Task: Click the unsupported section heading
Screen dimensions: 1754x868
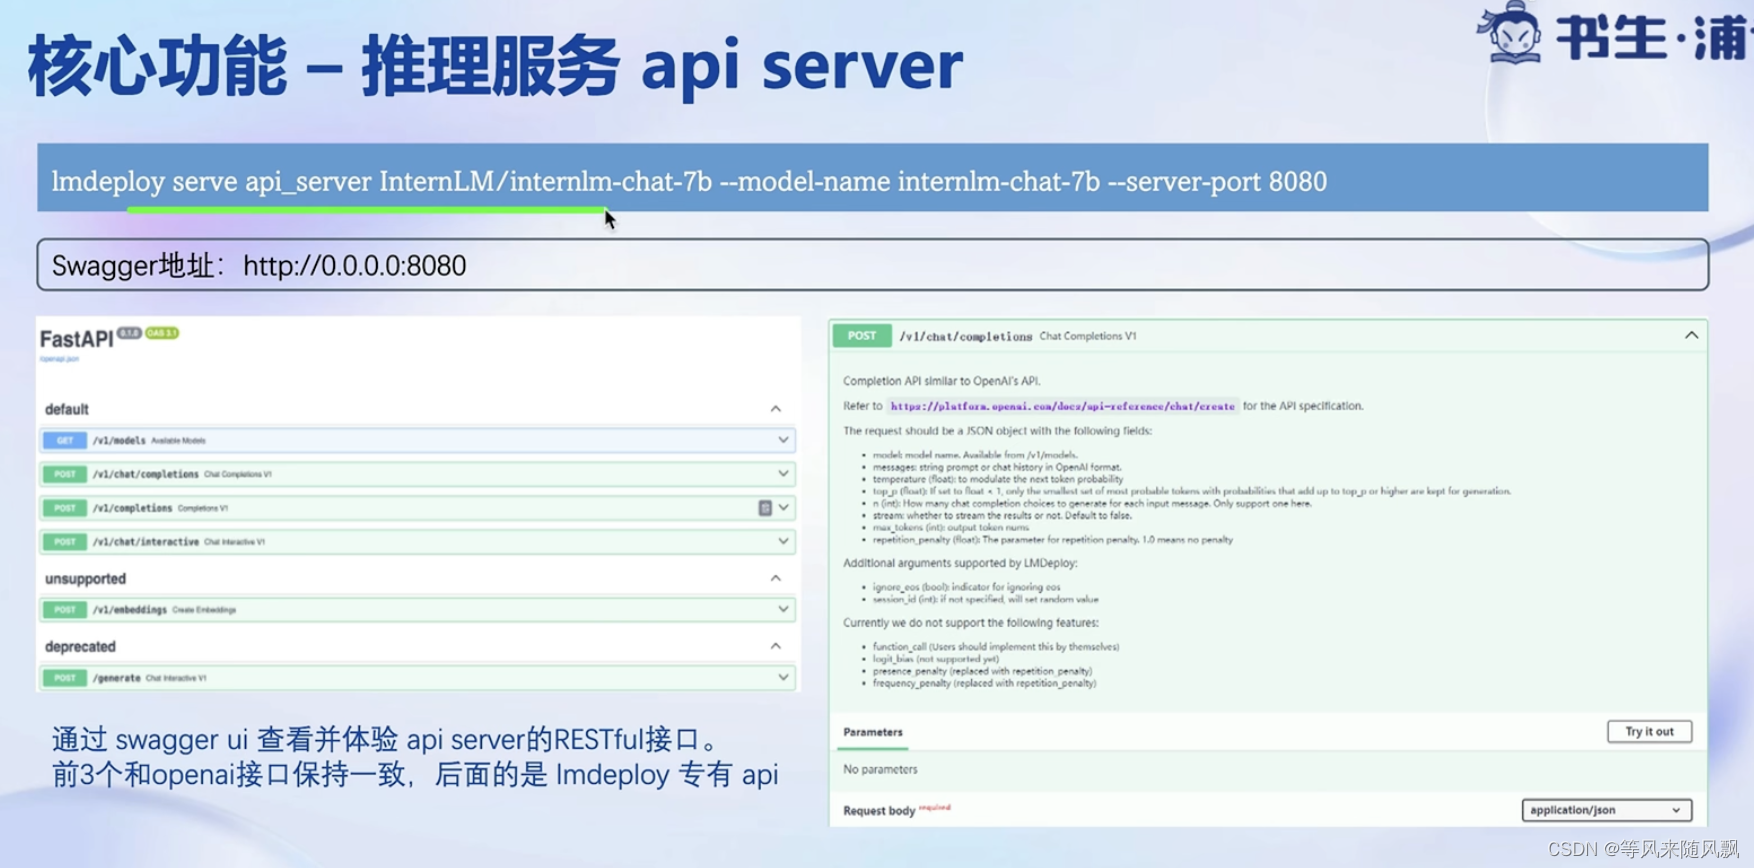Action: coord(85,579)
